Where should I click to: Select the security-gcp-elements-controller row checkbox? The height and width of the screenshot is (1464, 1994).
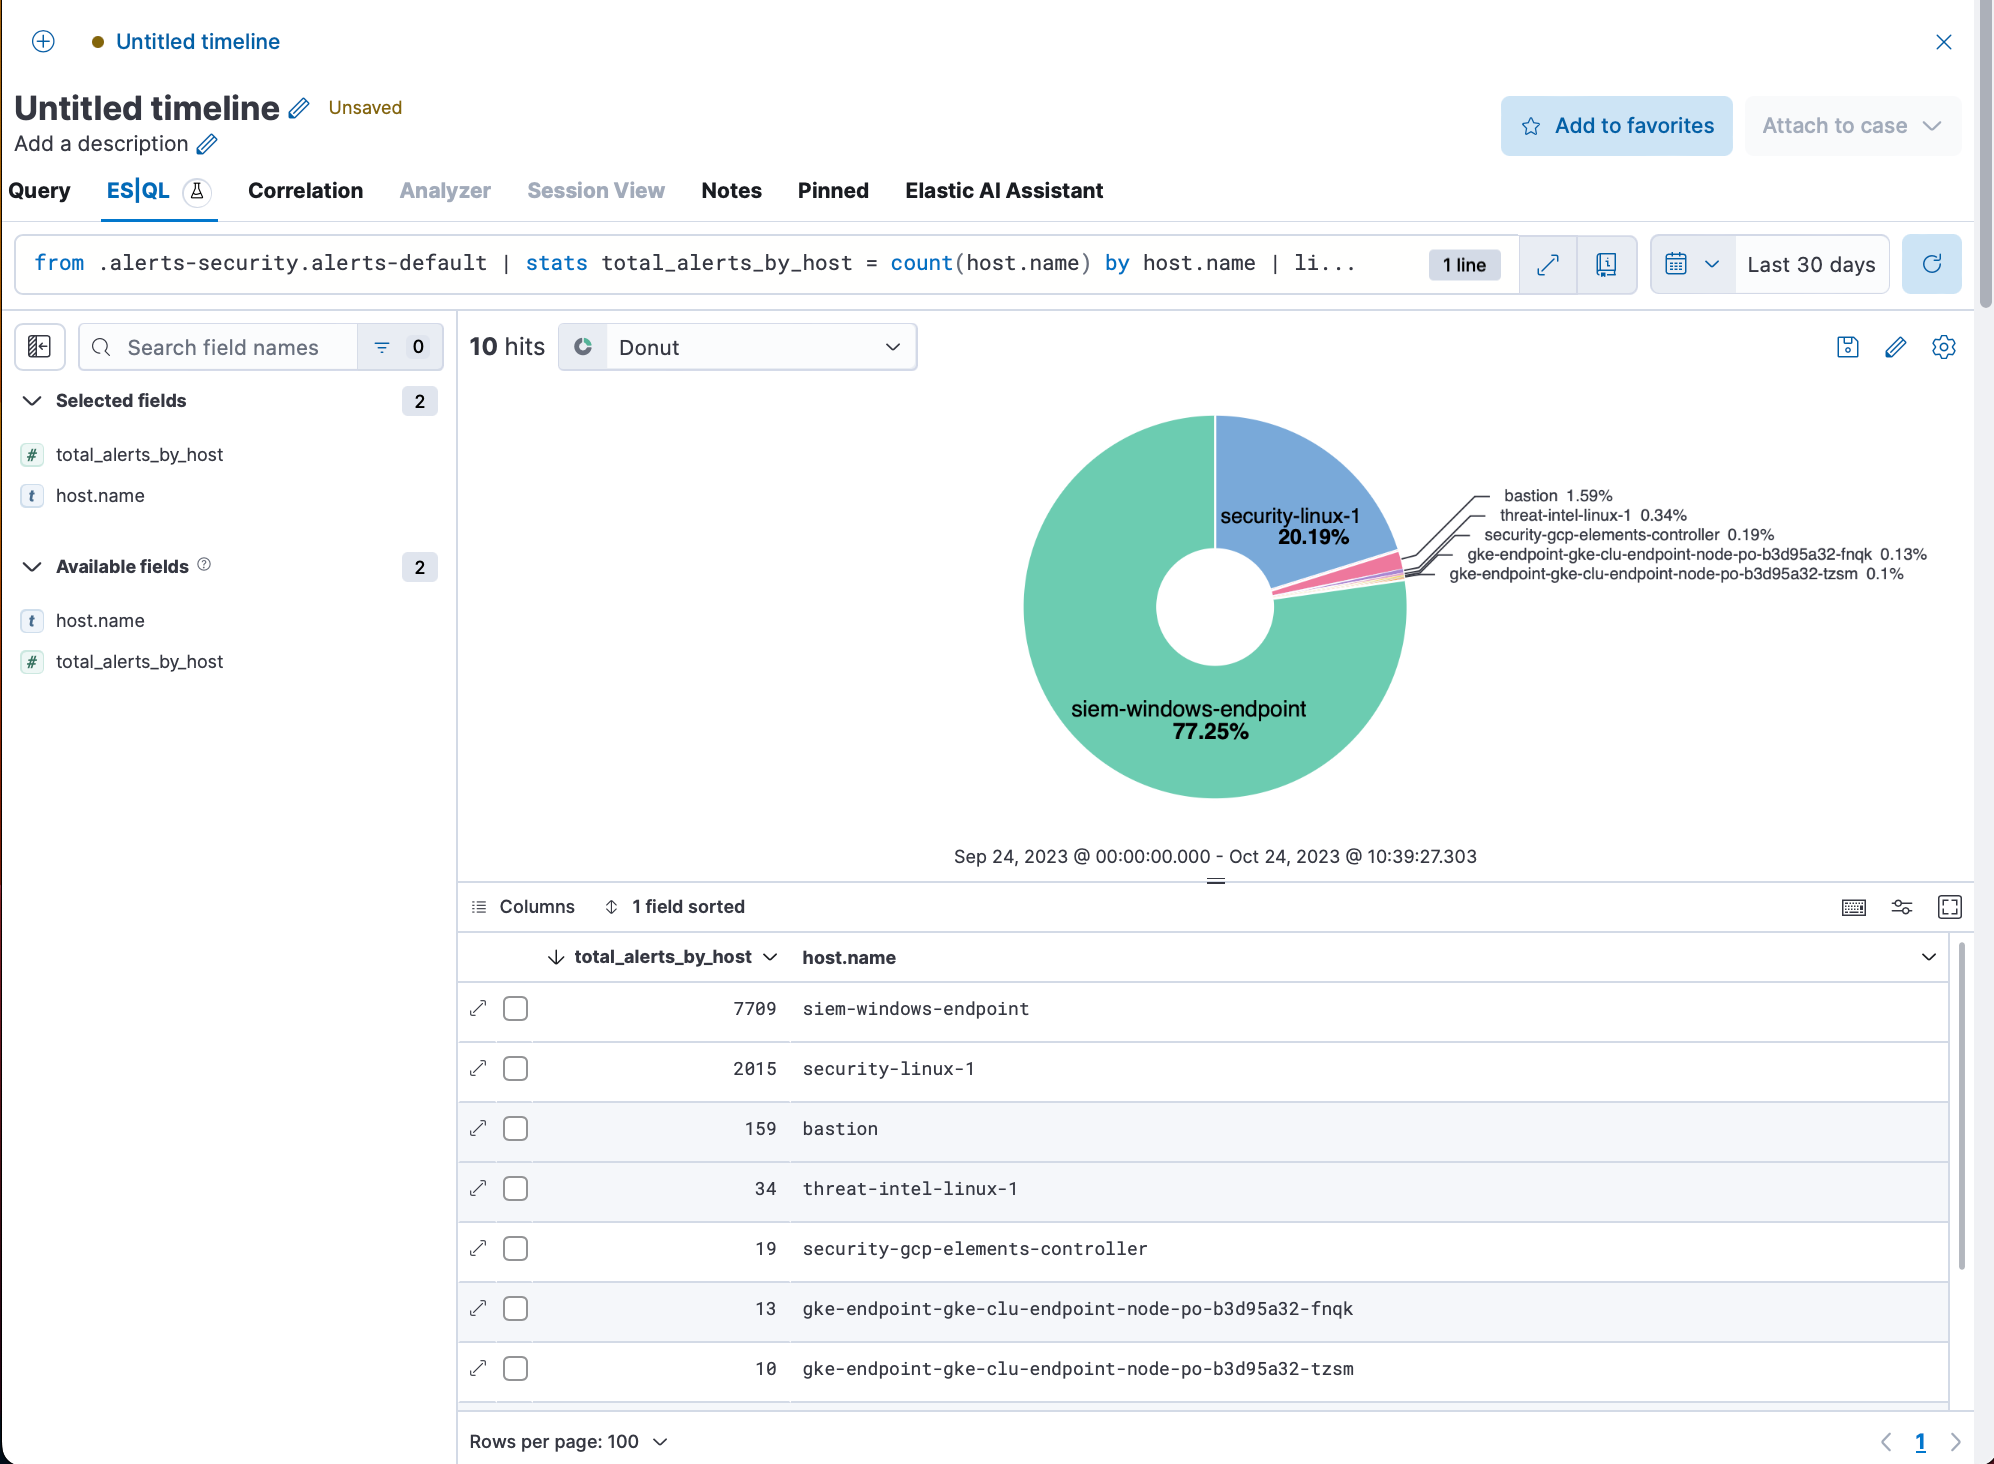tap(515, 1248)
